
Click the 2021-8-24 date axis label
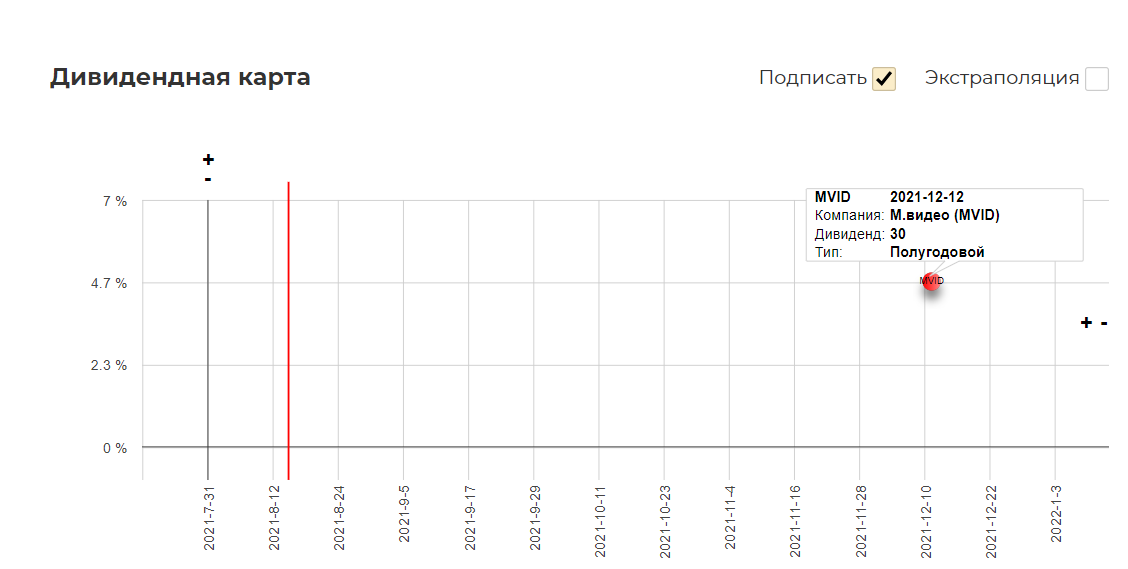pos(339,517)
